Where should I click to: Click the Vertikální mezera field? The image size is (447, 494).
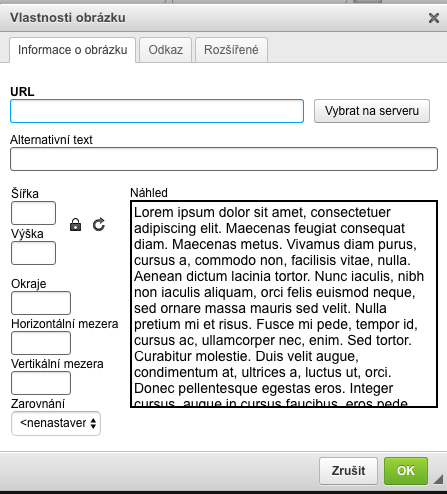pyautogui.click(x=41, y=383)
